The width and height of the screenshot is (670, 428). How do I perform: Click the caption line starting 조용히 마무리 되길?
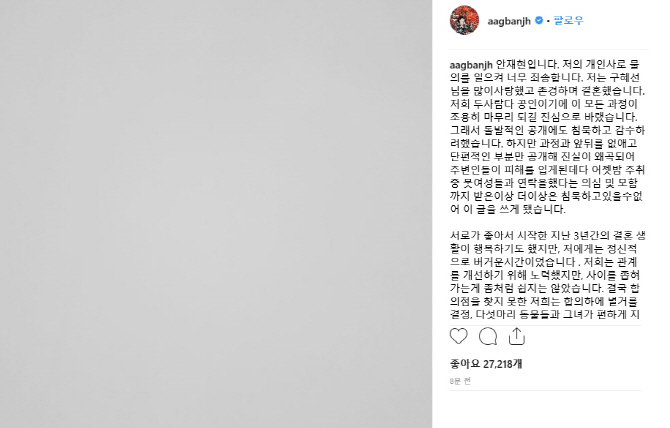[543, 117]
